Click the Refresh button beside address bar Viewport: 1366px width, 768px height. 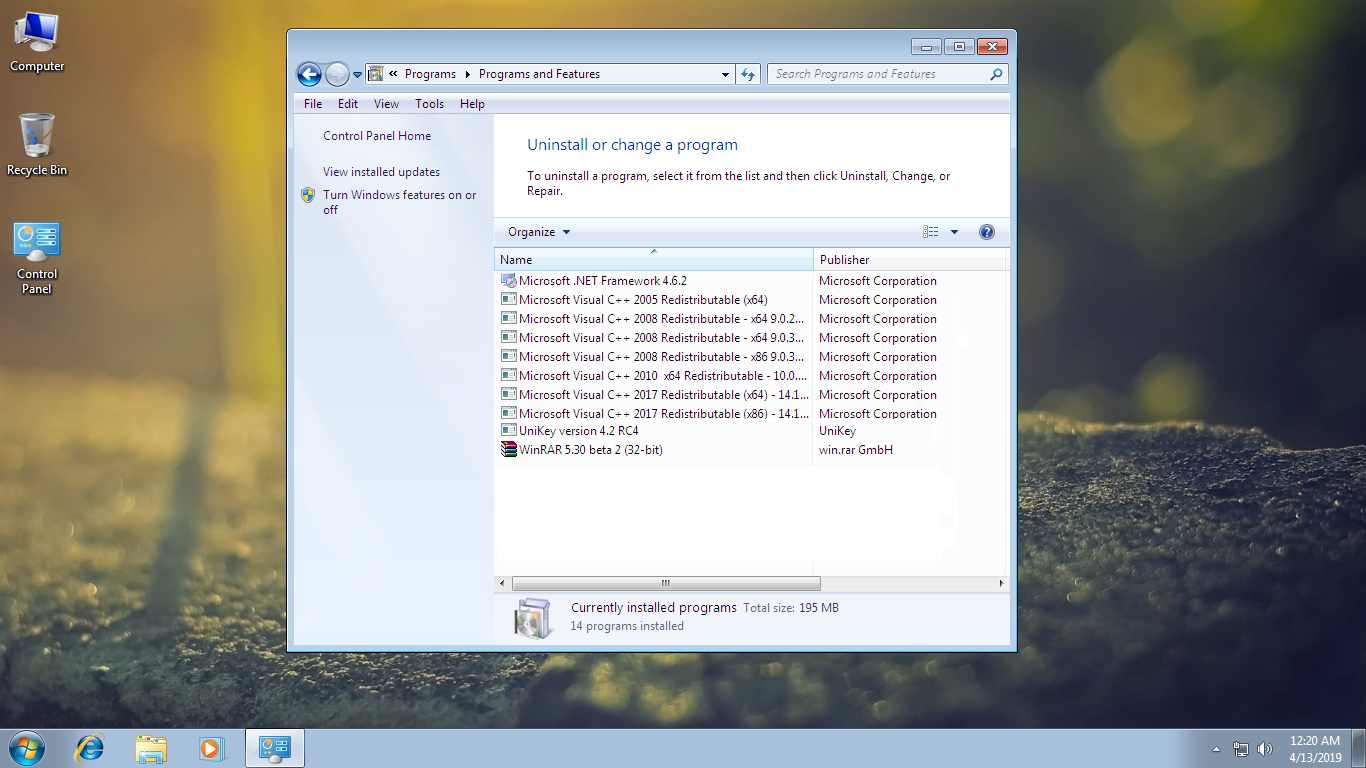(x=748, y=74)
